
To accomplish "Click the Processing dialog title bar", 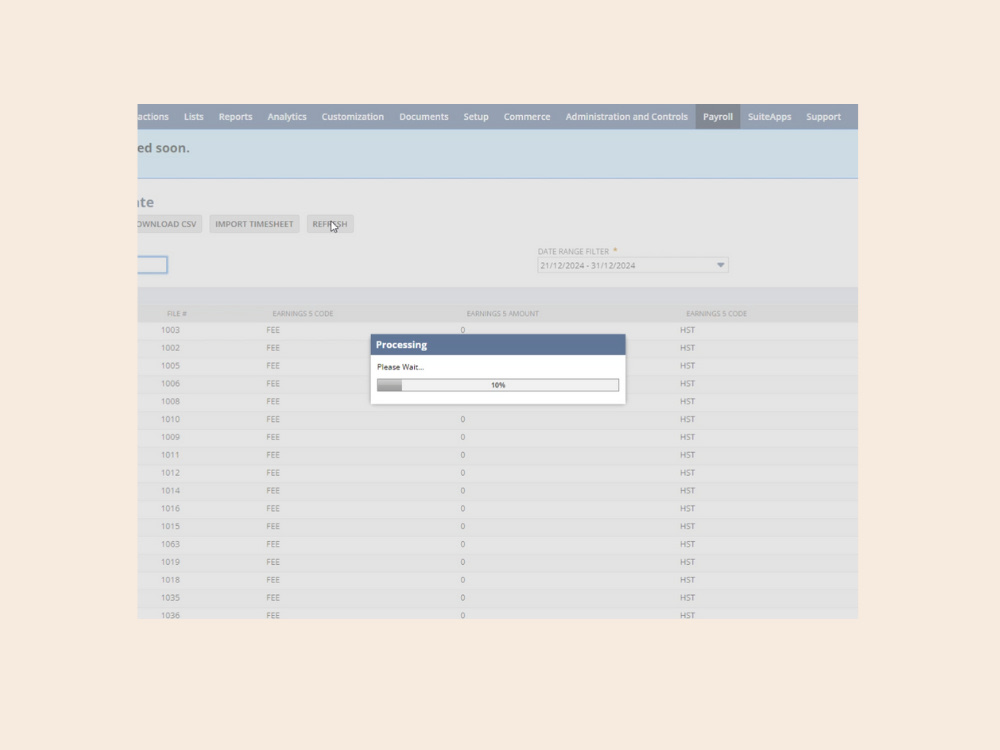I will pos(497,344).
